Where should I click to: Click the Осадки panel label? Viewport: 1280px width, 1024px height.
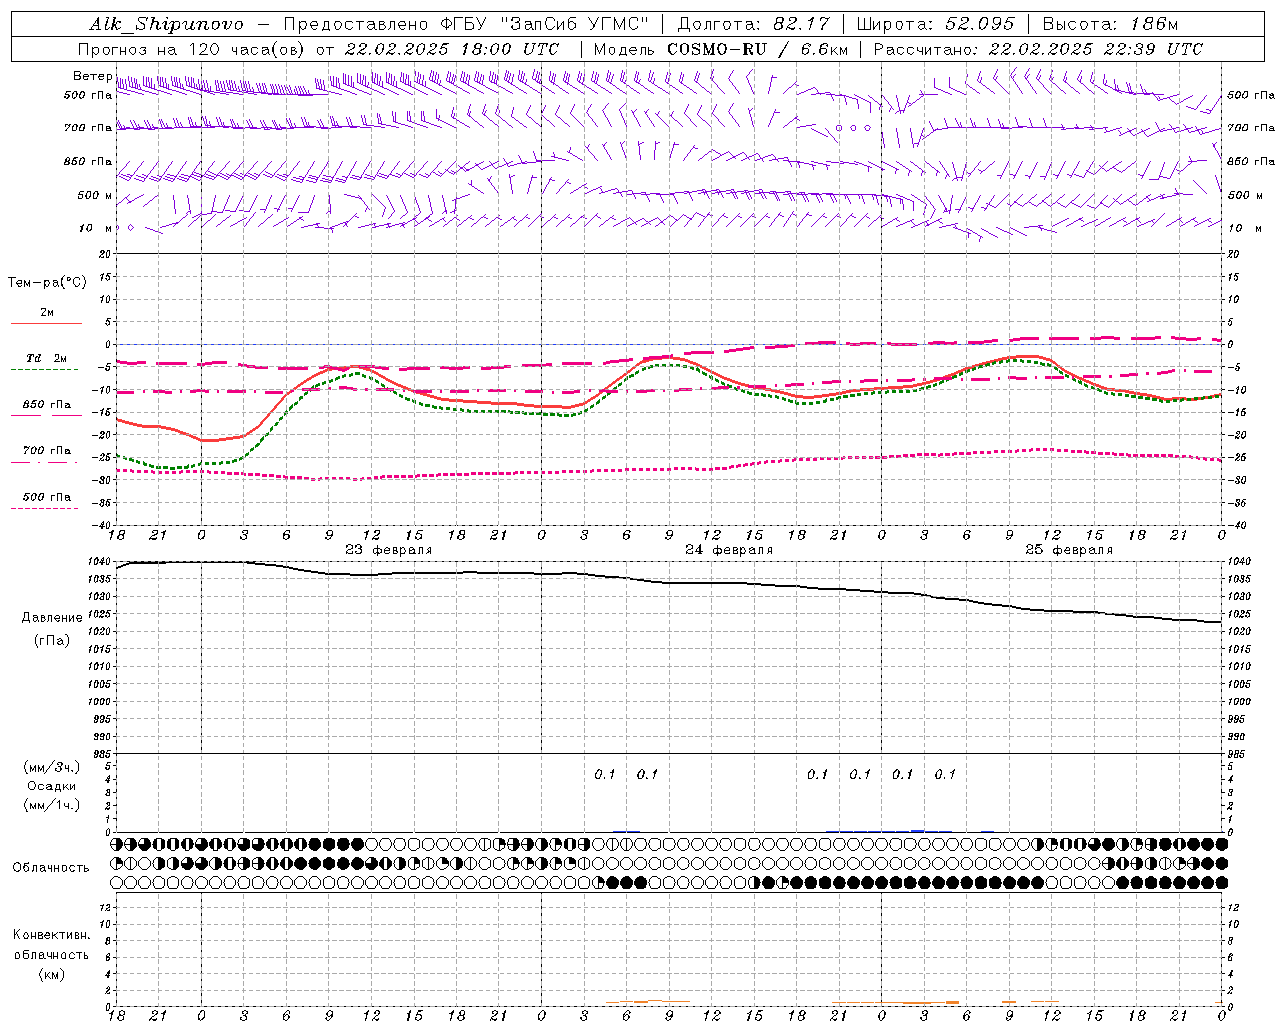52,786
